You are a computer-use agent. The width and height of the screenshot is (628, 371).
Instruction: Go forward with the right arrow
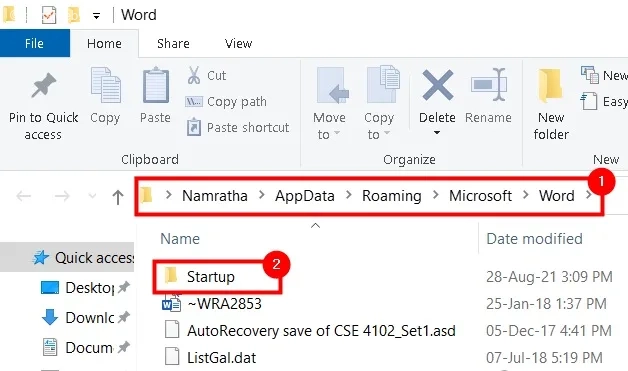tap(62, 196)
